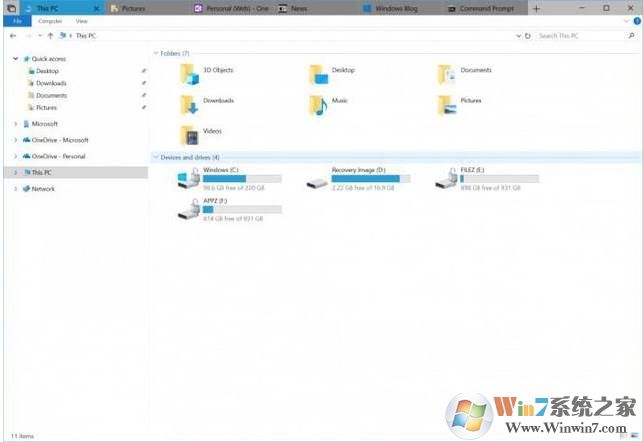Viewport: 643px width, 442px height.
Task: Add a new tab with plus button
Action: pyautogui.click(x=536, y=8)
